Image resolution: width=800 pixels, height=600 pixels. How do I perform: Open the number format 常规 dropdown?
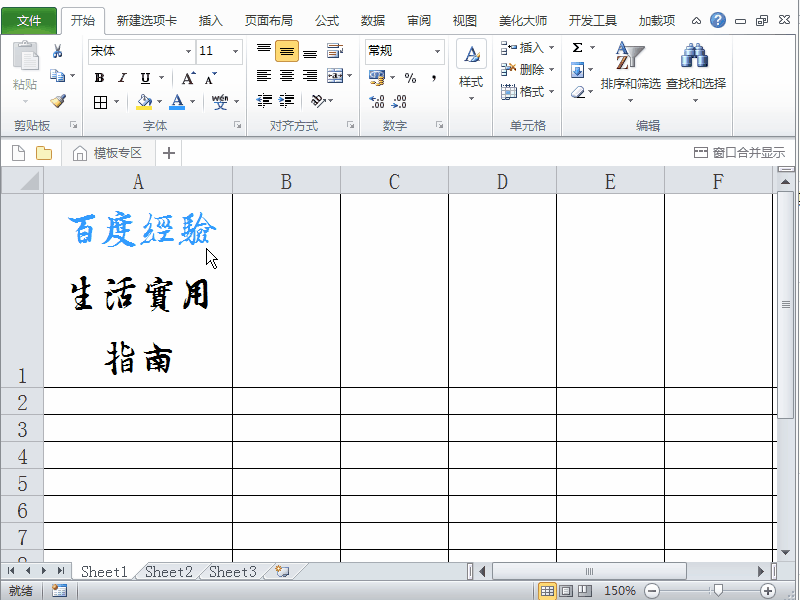point(437,51)
